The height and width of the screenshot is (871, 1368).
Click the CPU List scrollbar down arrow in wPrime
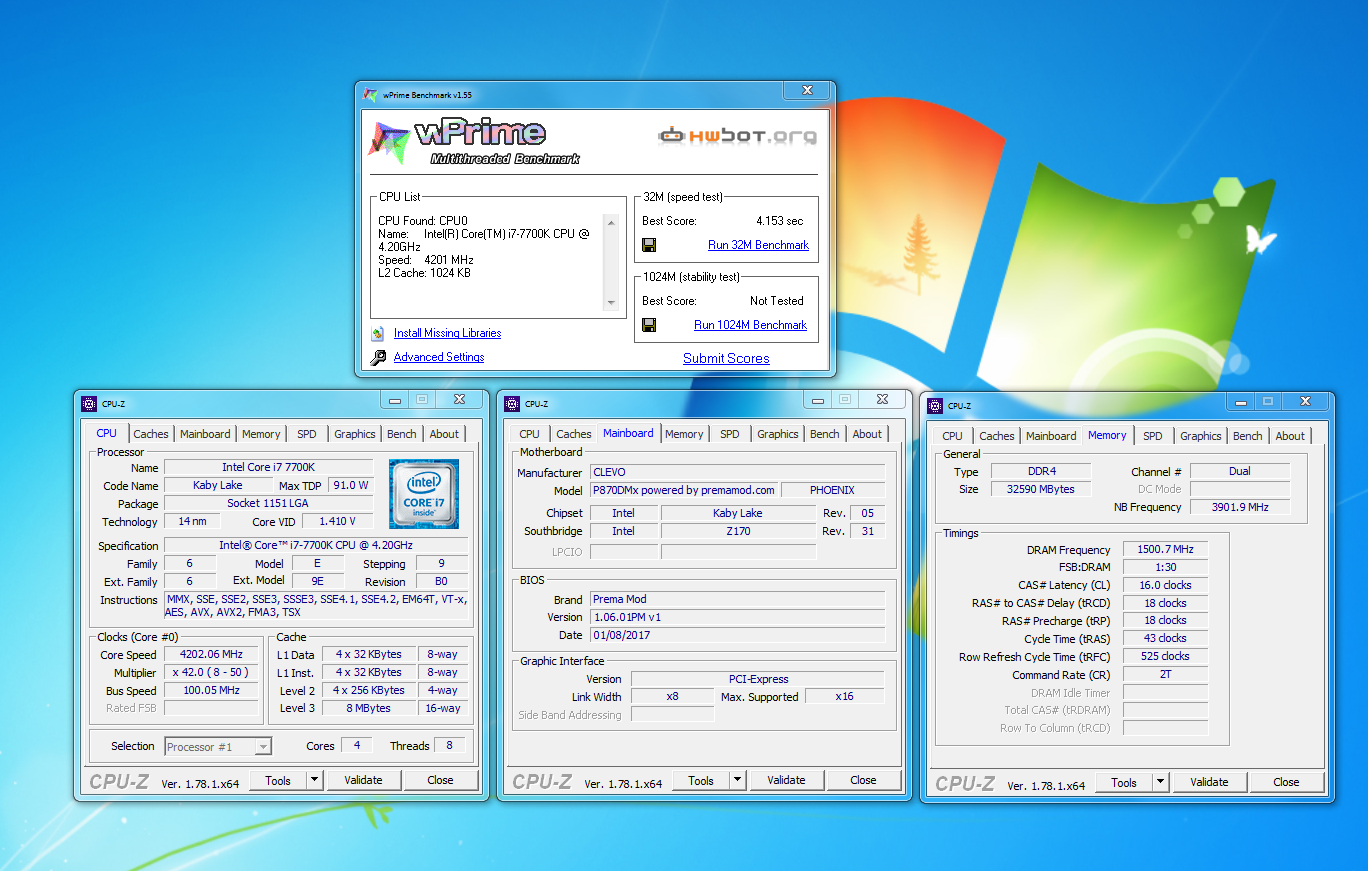(x=611, y=303)
